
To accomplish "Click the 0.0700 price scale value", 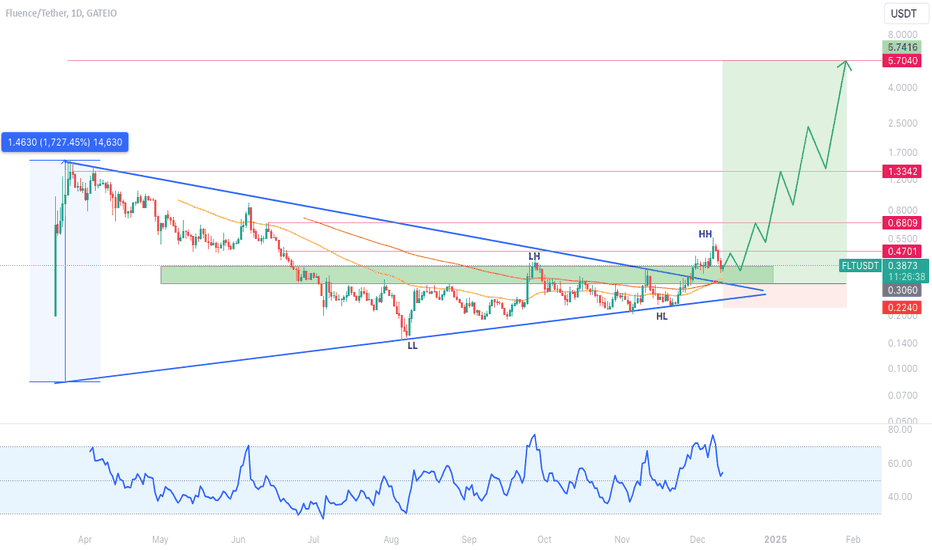I will (903, 395).
